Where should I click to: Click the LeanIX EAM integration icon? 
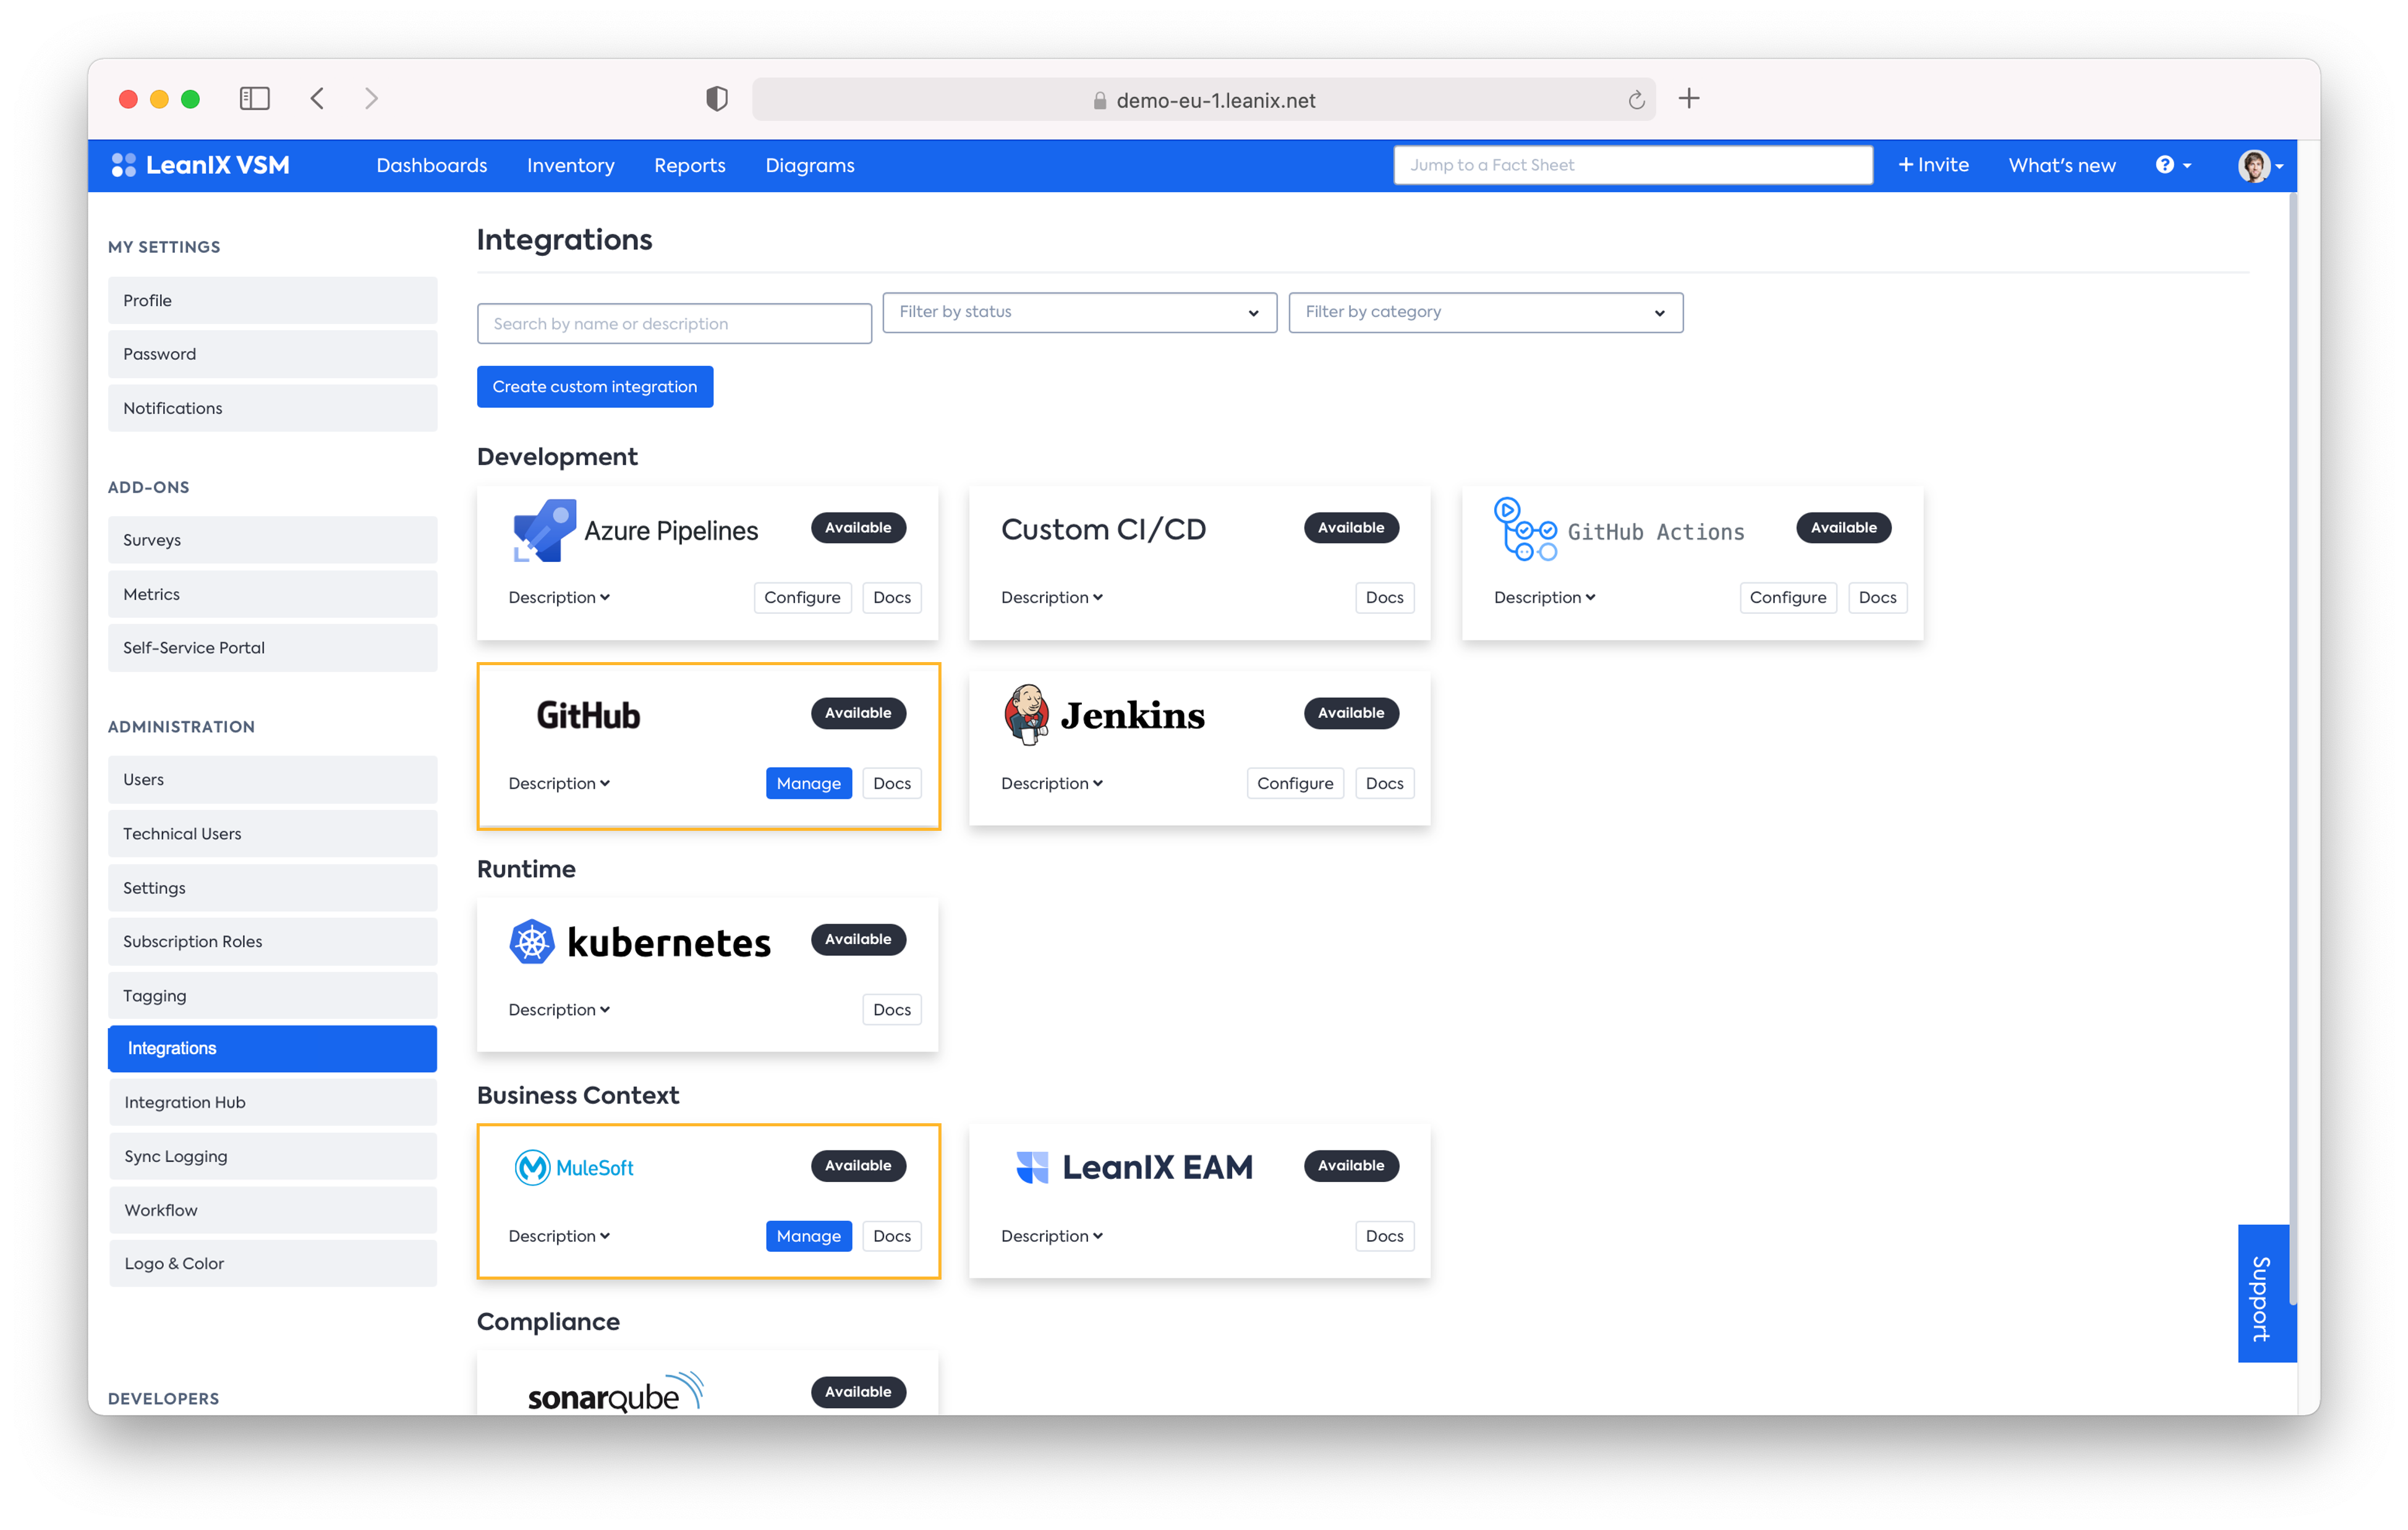pos(1030,1165)
